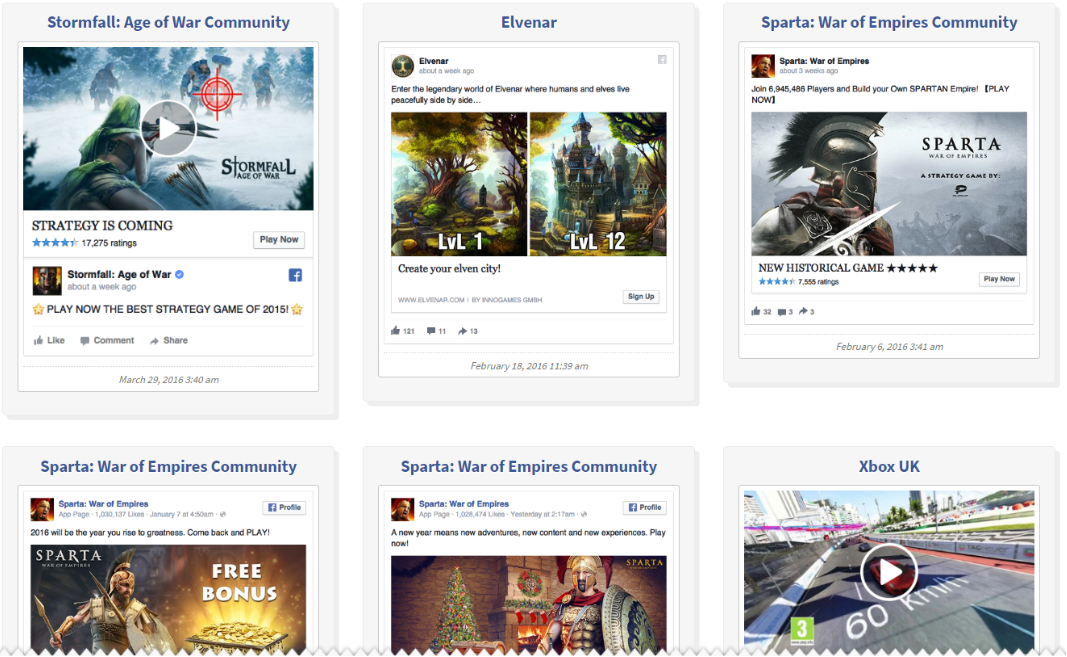Click Profile button in the 'A new year means' post
This screenshot has height=657, width=1067.
click(644, 507)
